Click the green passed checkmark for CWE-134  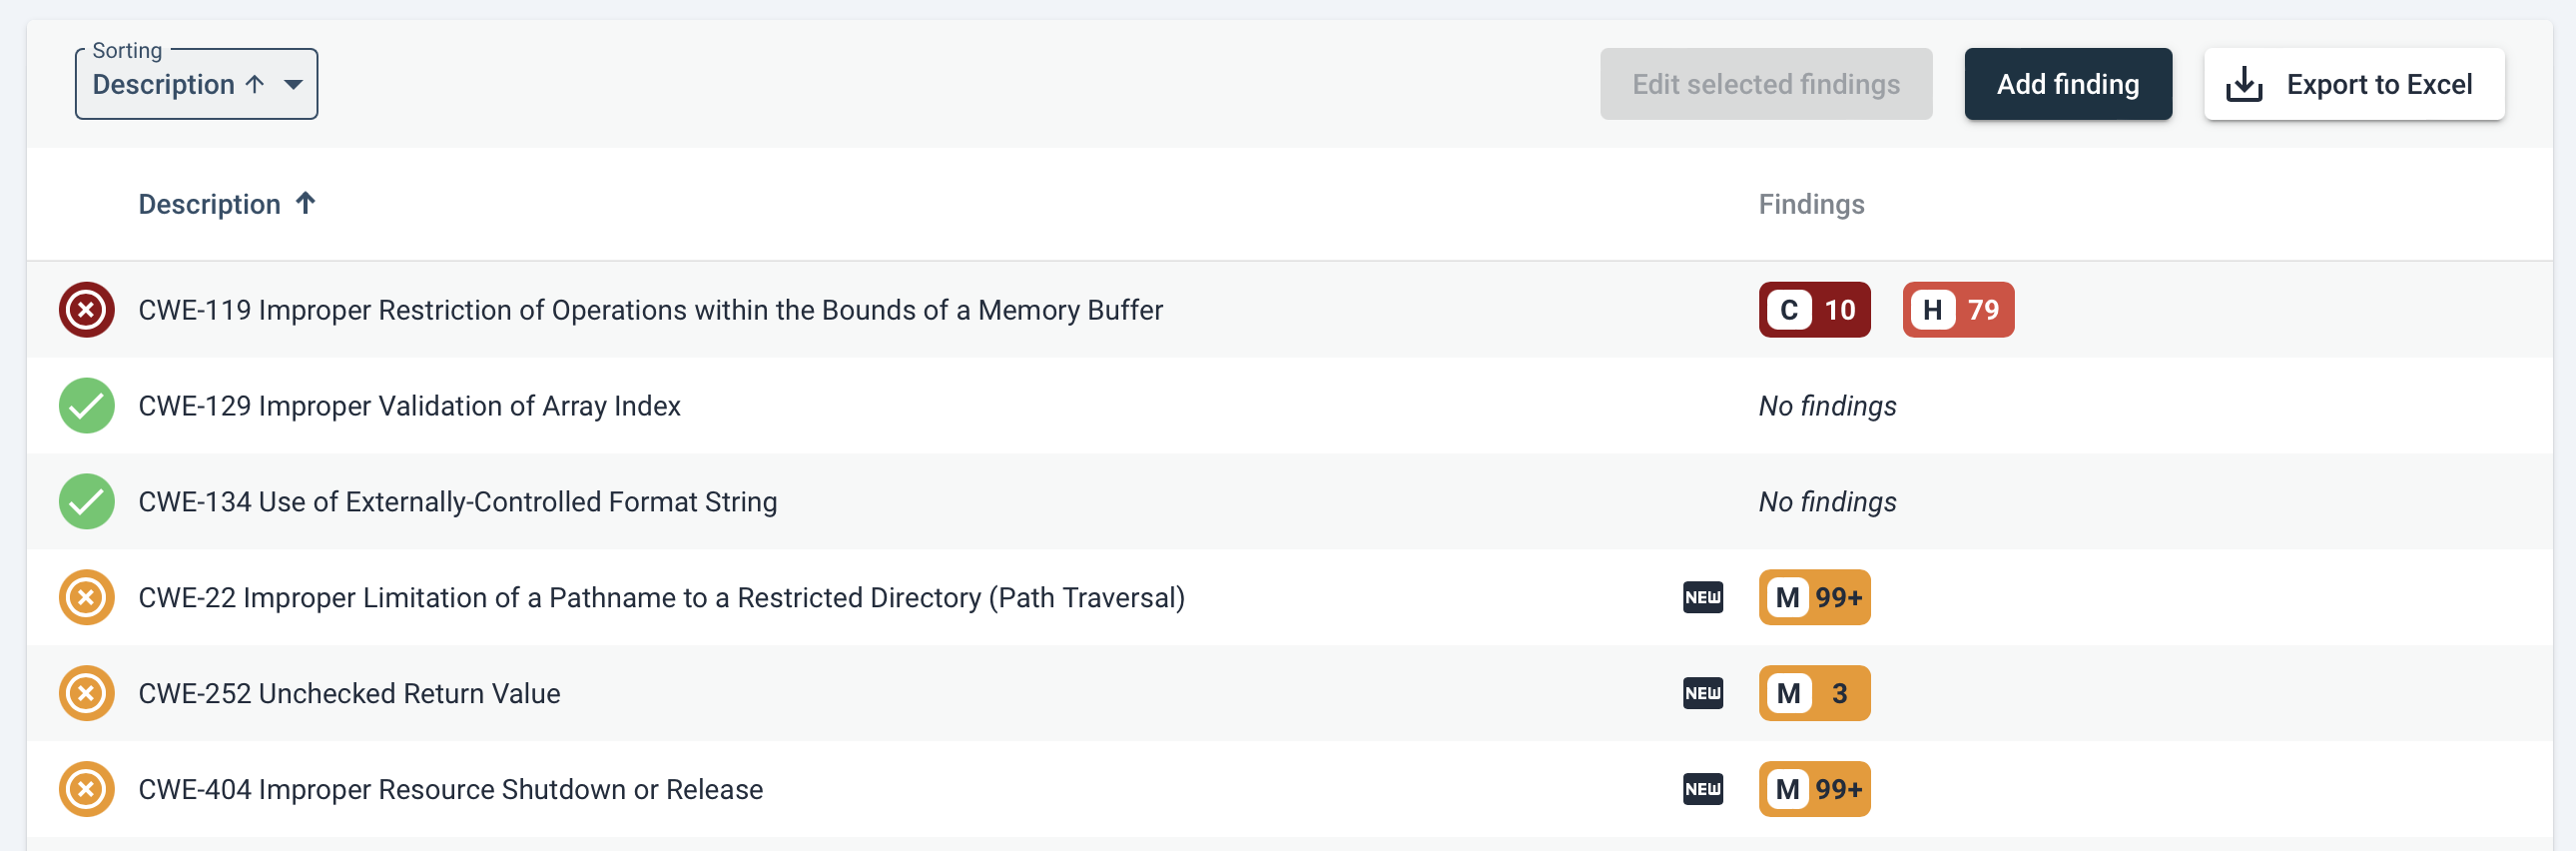pyautogui.click(x=86, y=502)
